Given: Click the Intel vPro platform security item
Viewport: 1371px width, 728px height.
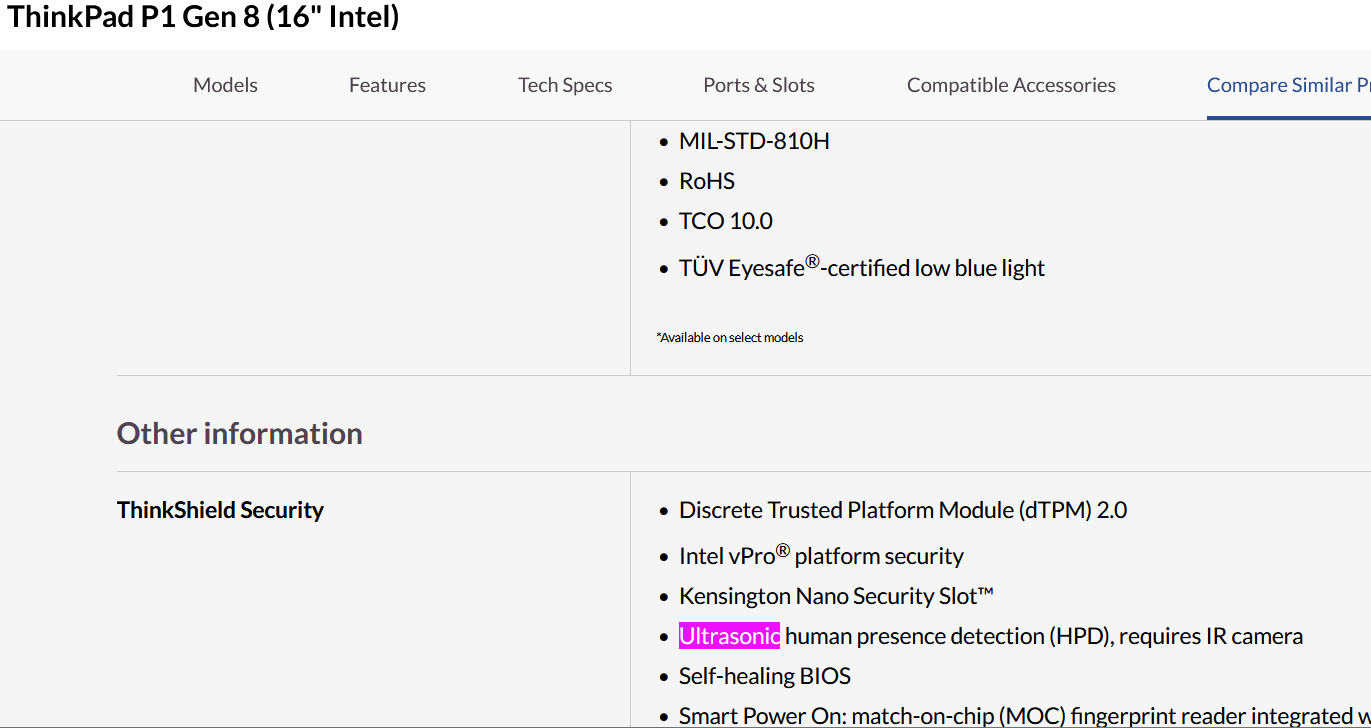Looking at the screenshot, I should [820, 556].
